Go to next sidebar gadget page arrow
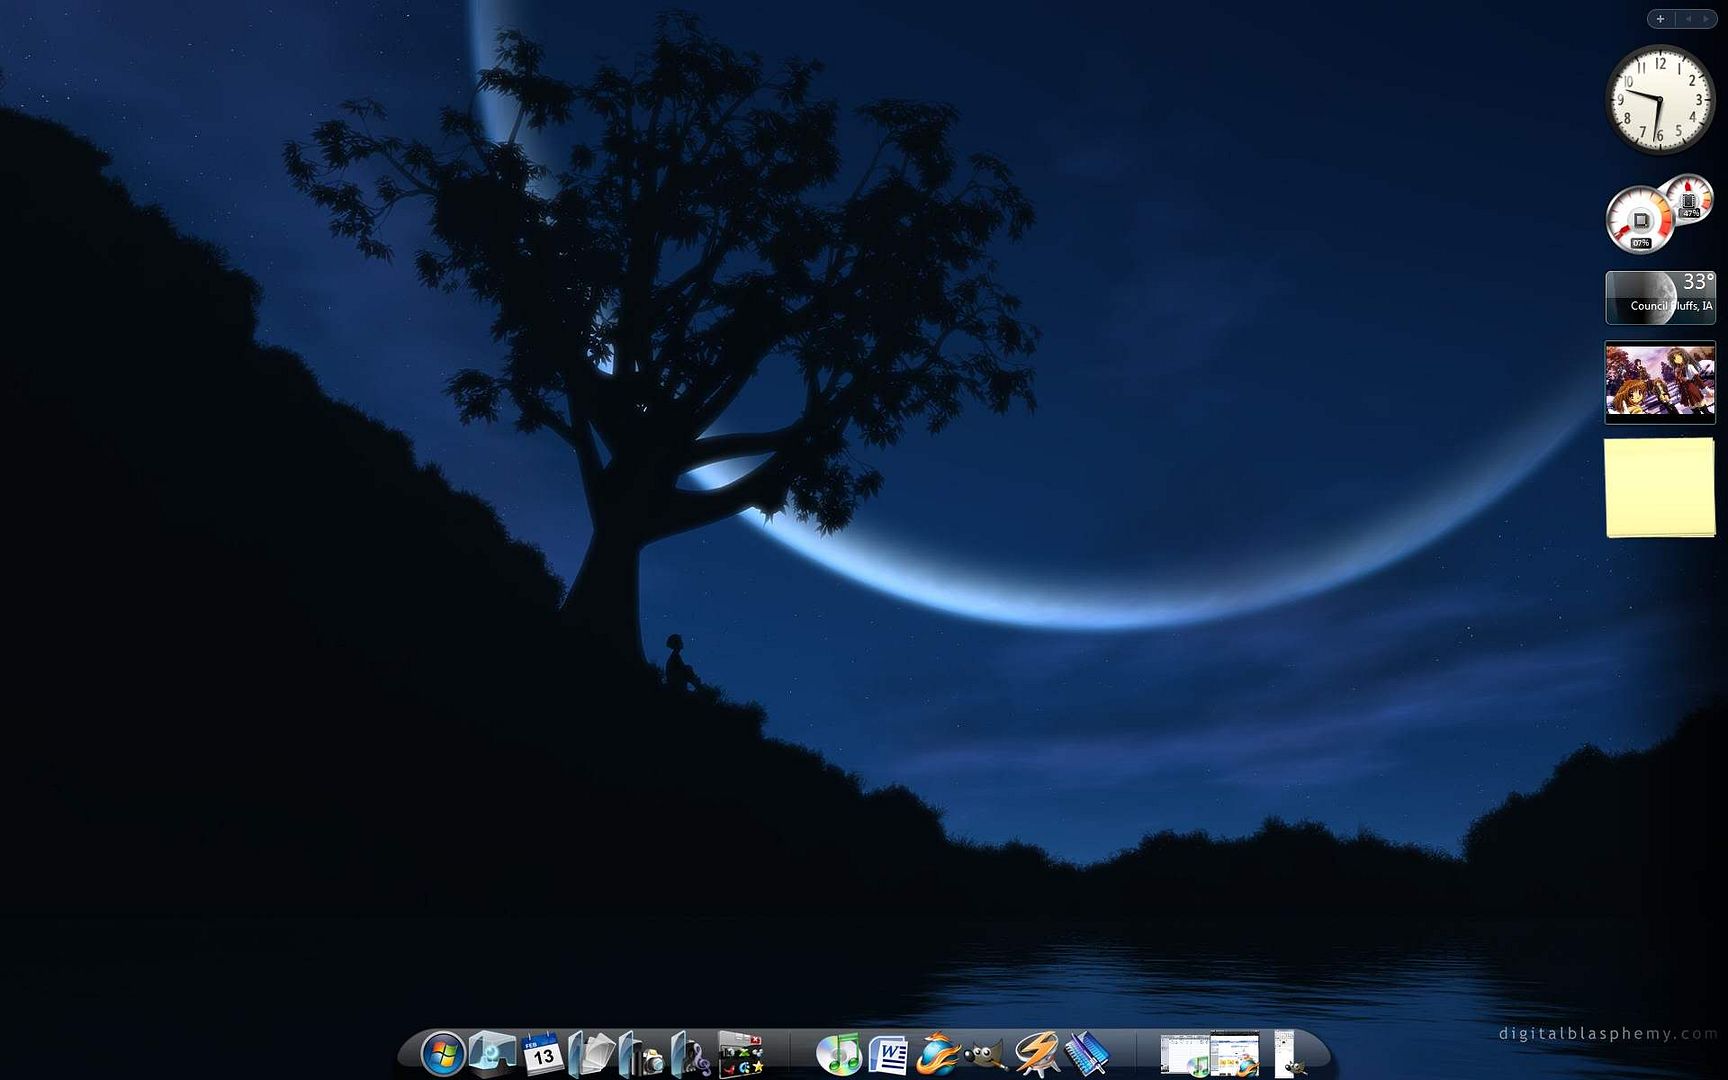 [x=1705, y=19]
